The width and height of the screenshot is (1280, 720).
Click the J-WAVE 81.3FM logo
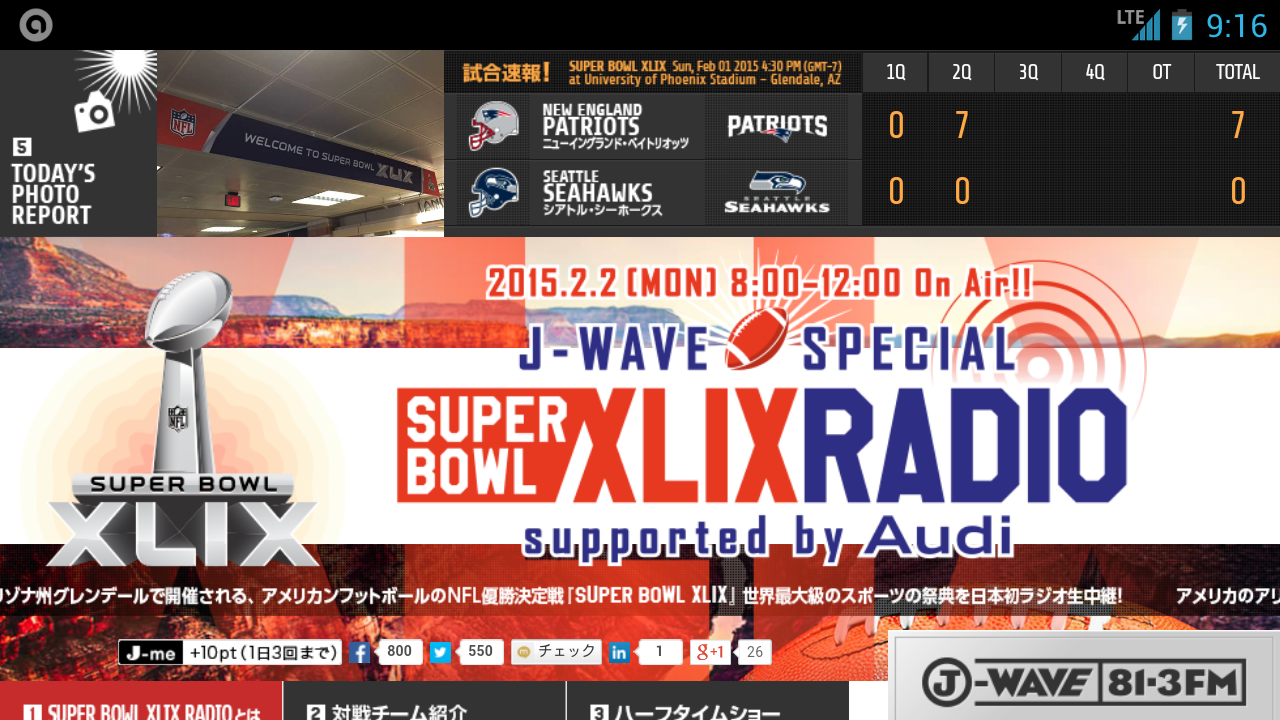click(1084, 683)
